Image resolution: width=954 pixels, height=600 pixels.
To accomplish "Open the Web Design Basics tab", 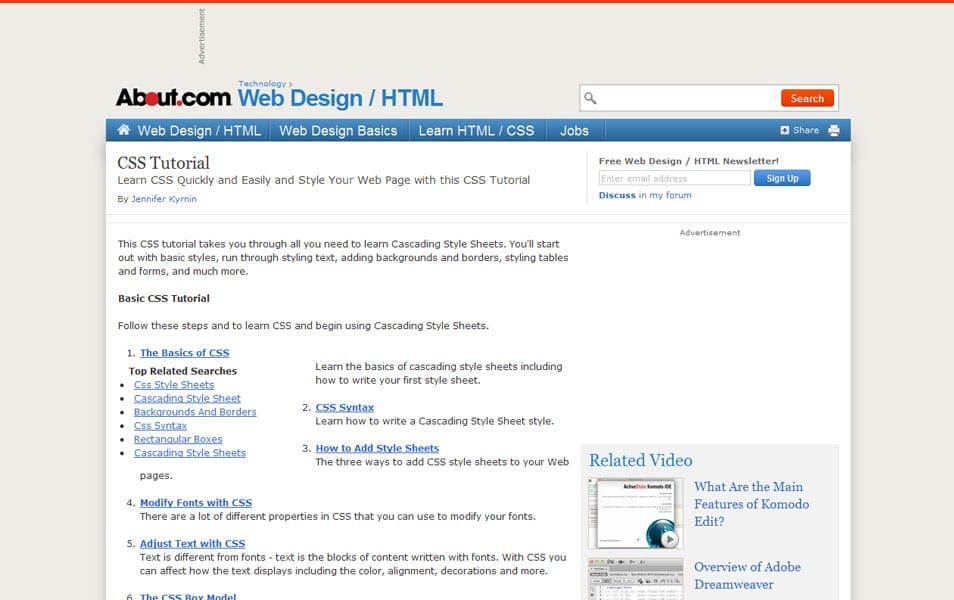I will (x=338, y=131).
